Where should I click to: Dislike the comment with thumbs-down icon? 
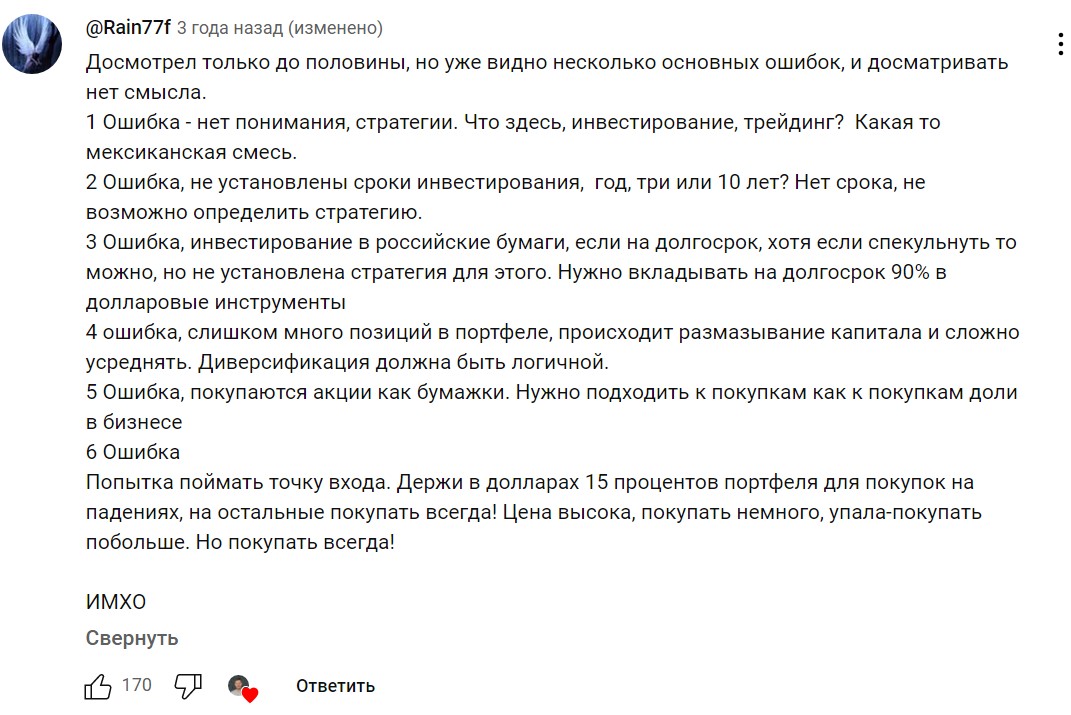[x=188, y=686]
